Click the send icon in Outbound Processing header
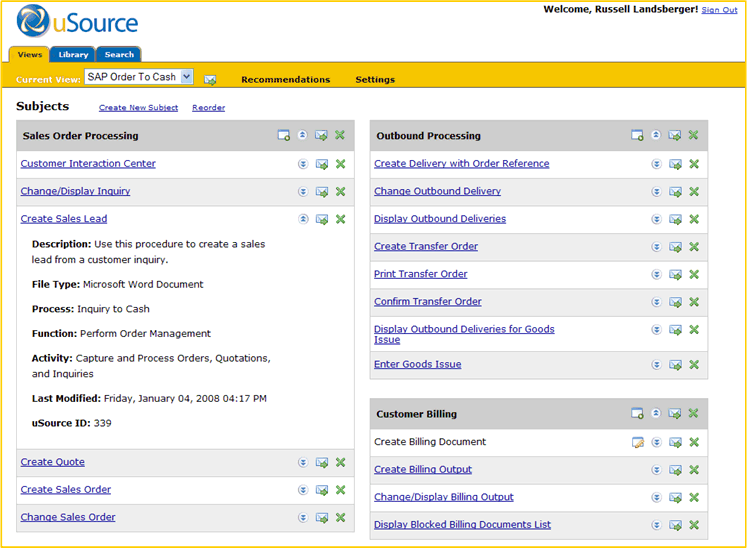The height and width of the screenshot is (548, 747). click(x=675, y=135)
